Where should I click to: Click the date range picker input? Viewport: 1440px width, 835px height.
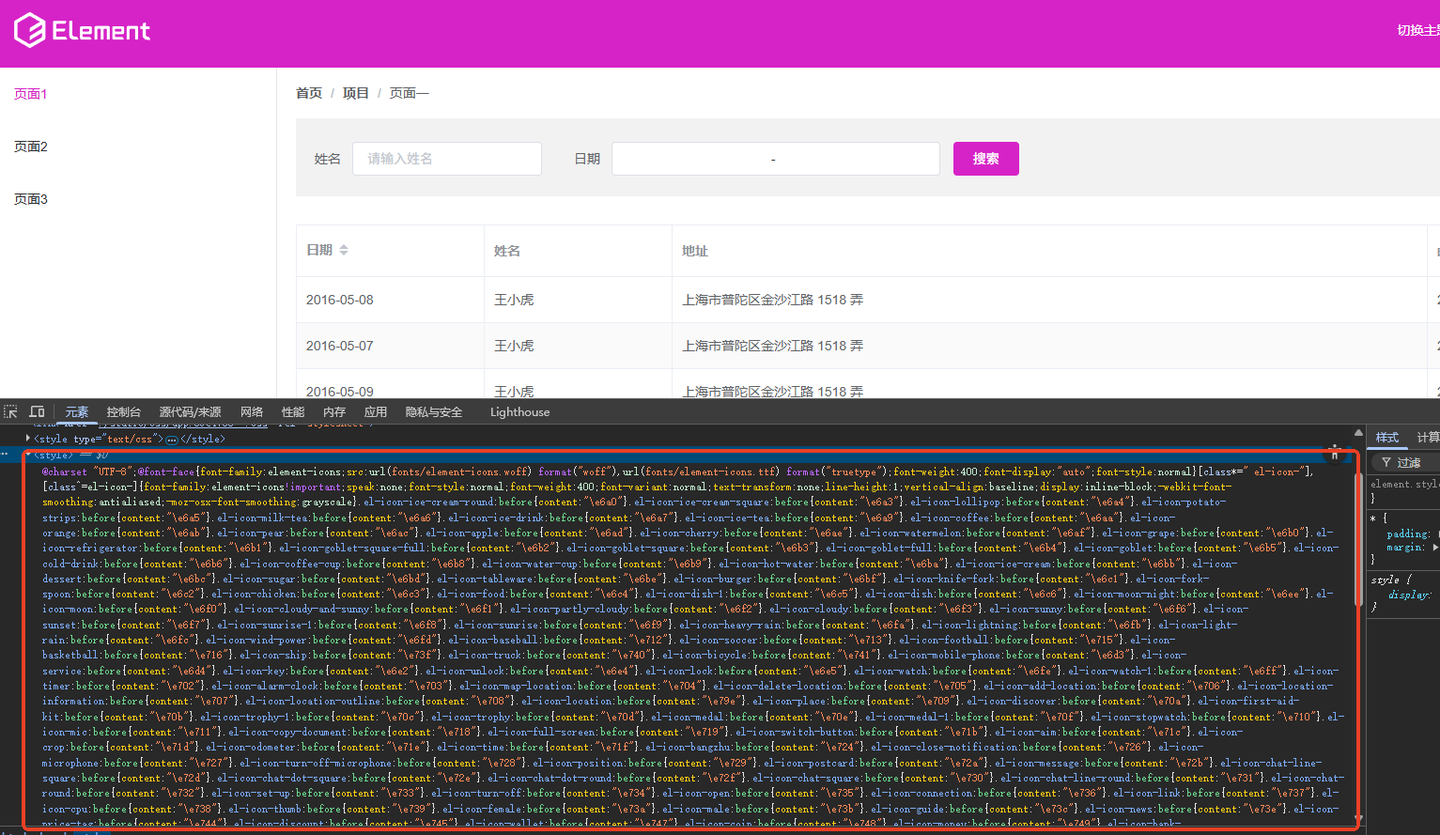tap(775, 158)
